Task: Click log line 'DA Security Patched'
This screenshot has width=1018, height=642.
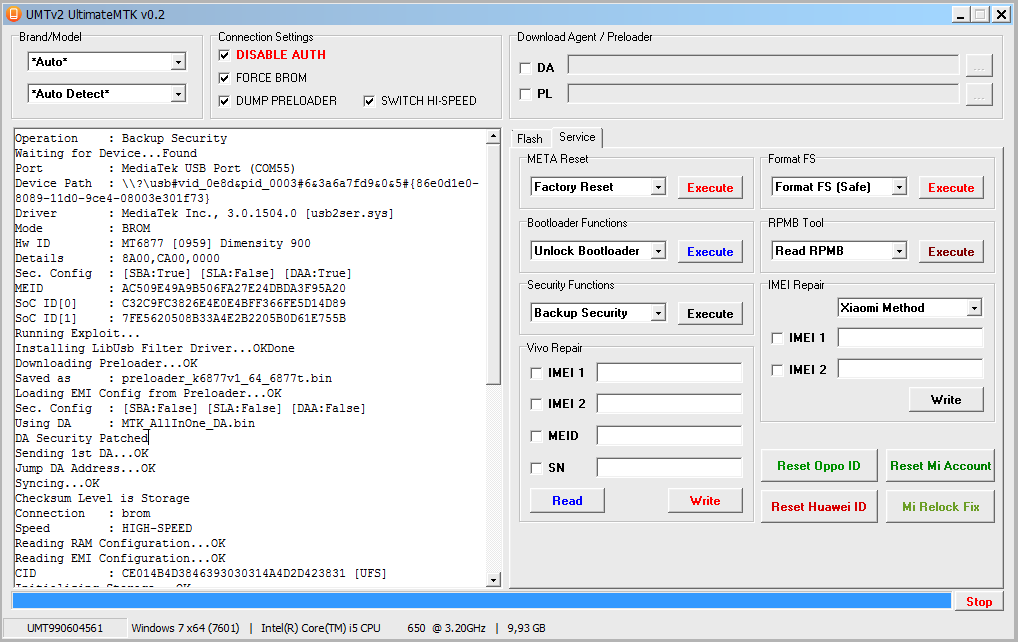Action: (82, 438)
